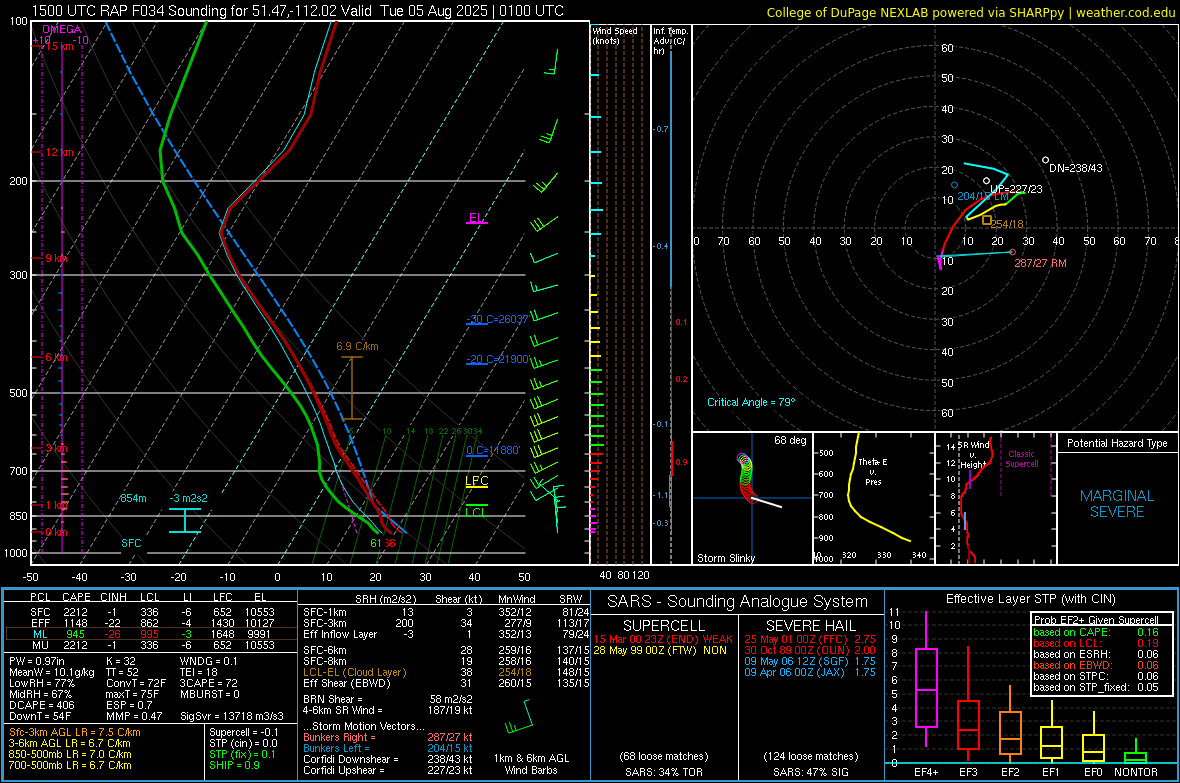Click the 68 deg Storm Slinky value
Image resolution: width=1180 pixels, height=783 pixels.
pyautogui.click(x=790, y=440)
